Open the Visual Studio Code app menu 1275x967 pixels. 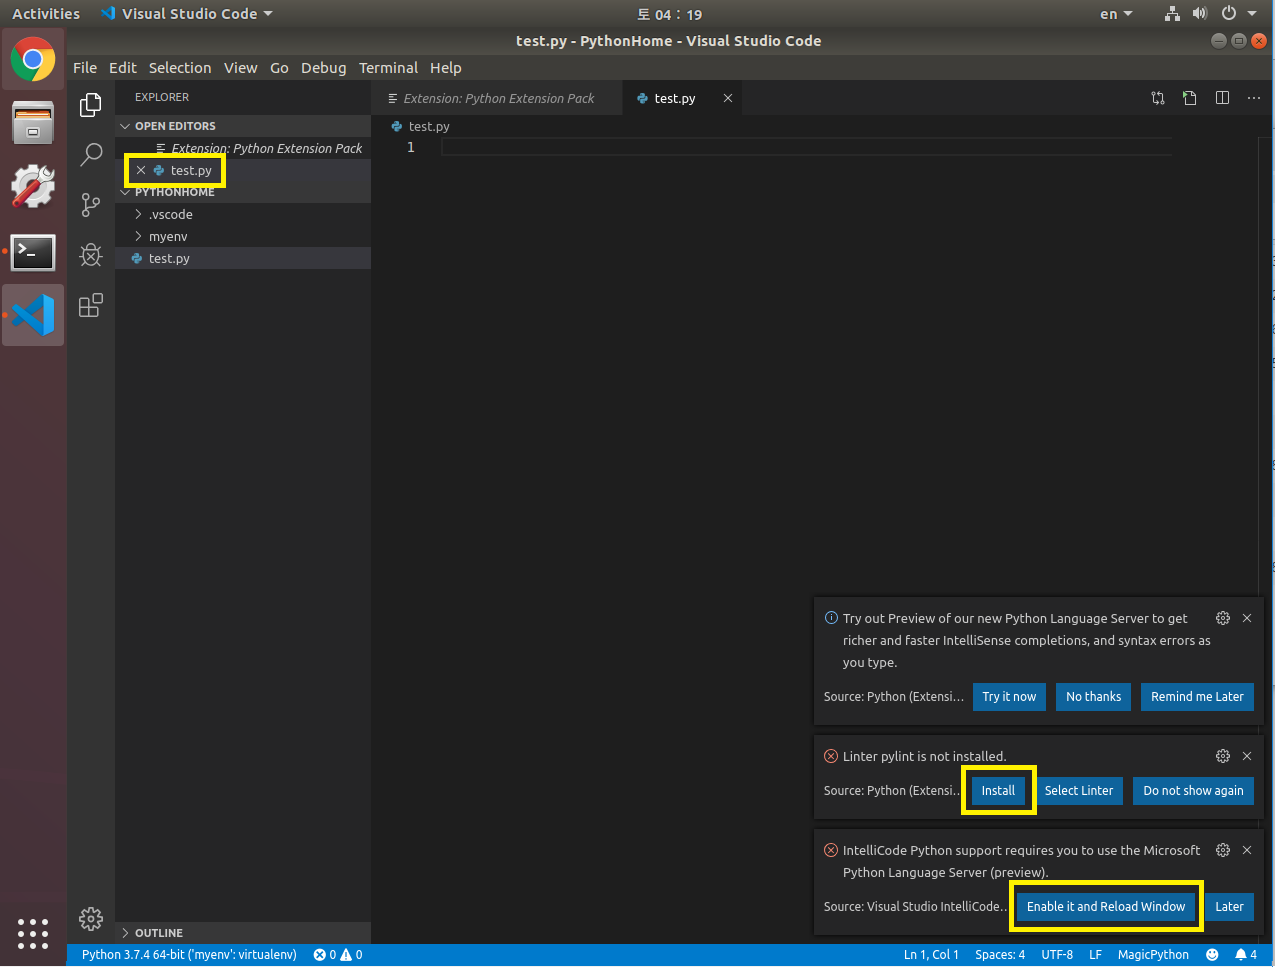coord(187,14)
